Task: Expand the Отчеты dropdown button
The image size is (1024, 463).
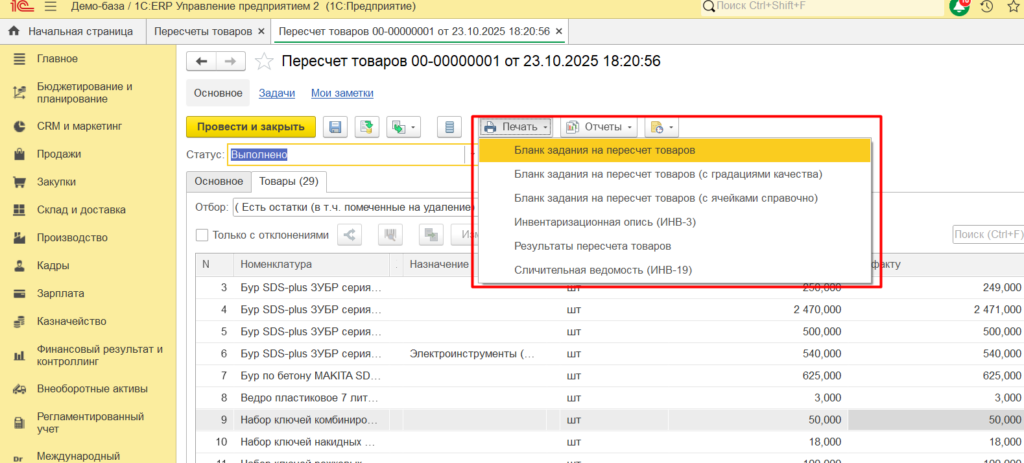Action: tap(598, 127)
